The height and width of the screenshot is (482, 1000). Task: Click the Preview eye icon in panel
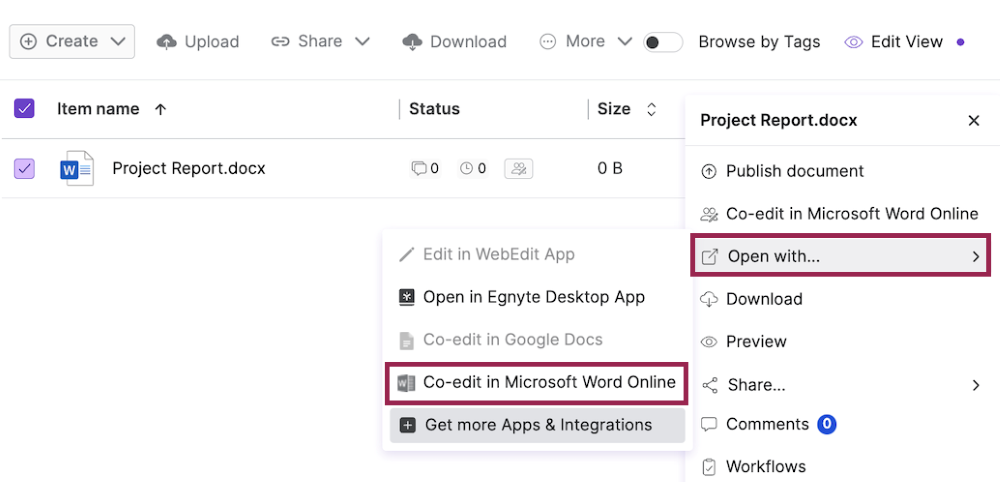[x=709, y=342]
